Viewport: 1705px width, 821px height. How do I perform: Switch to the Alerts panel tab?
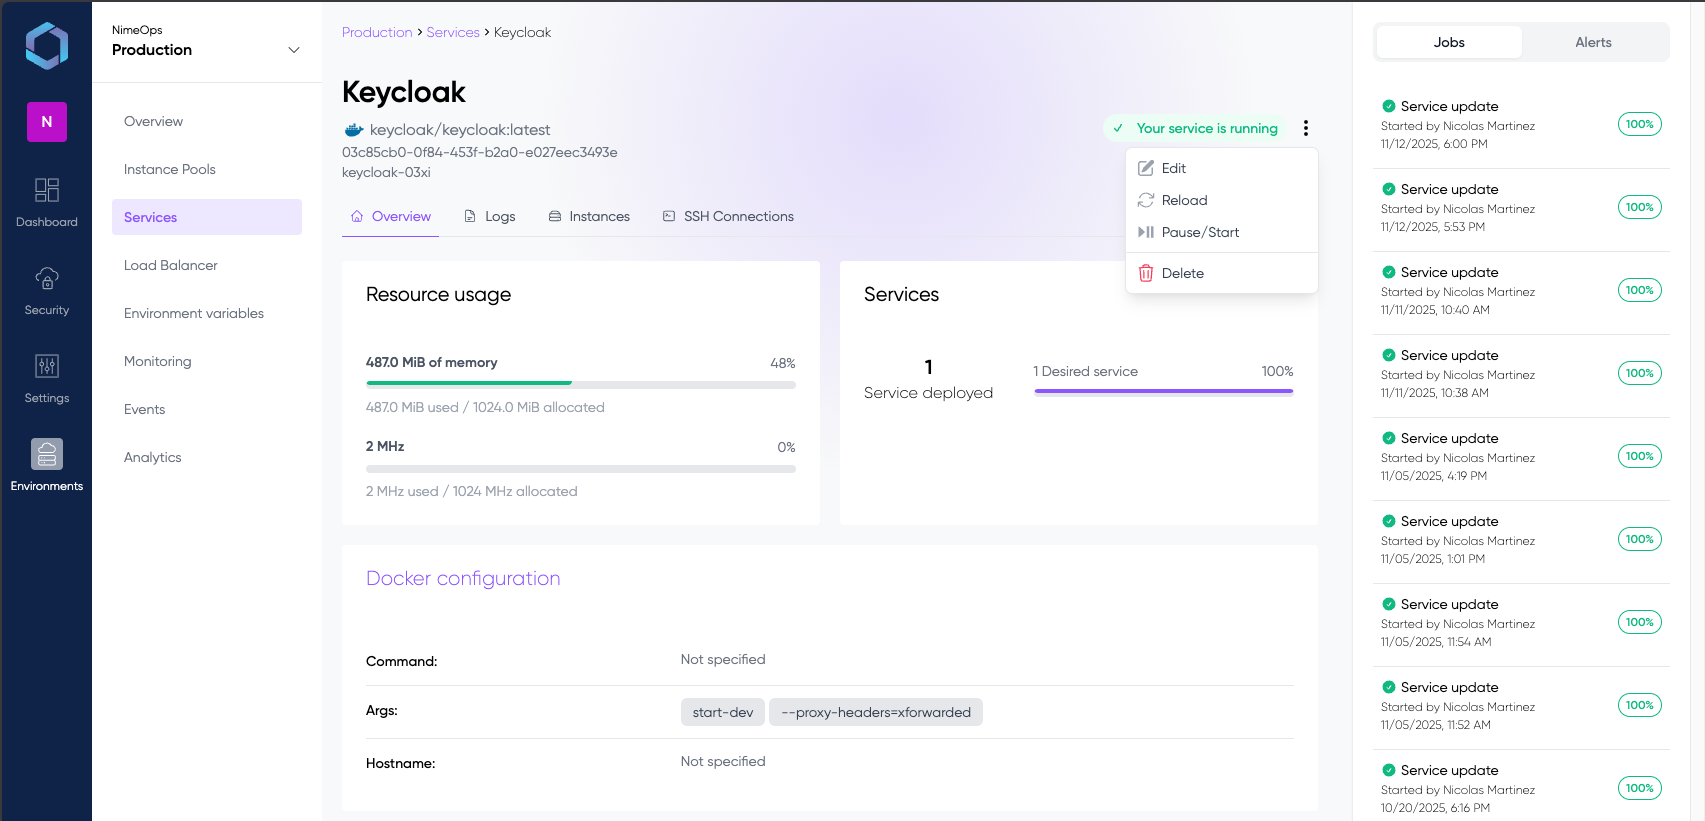pyautogui.click(x=1593, y=42)
